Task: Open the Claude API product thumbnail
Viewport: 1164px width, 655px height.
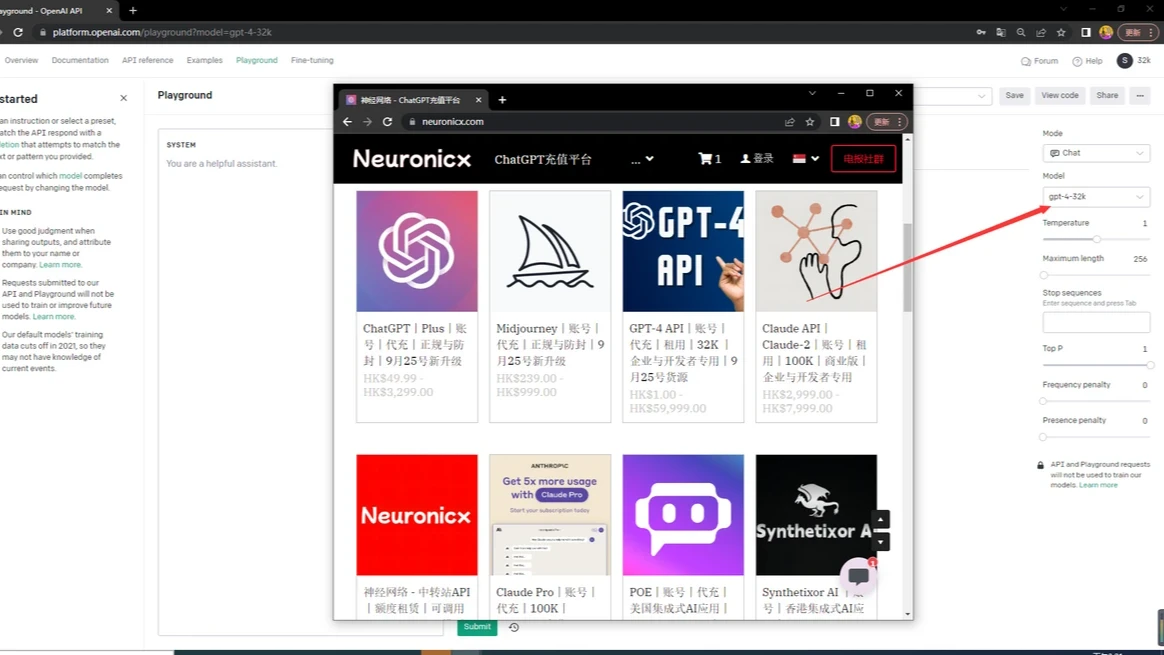Action: coord(816,251)
